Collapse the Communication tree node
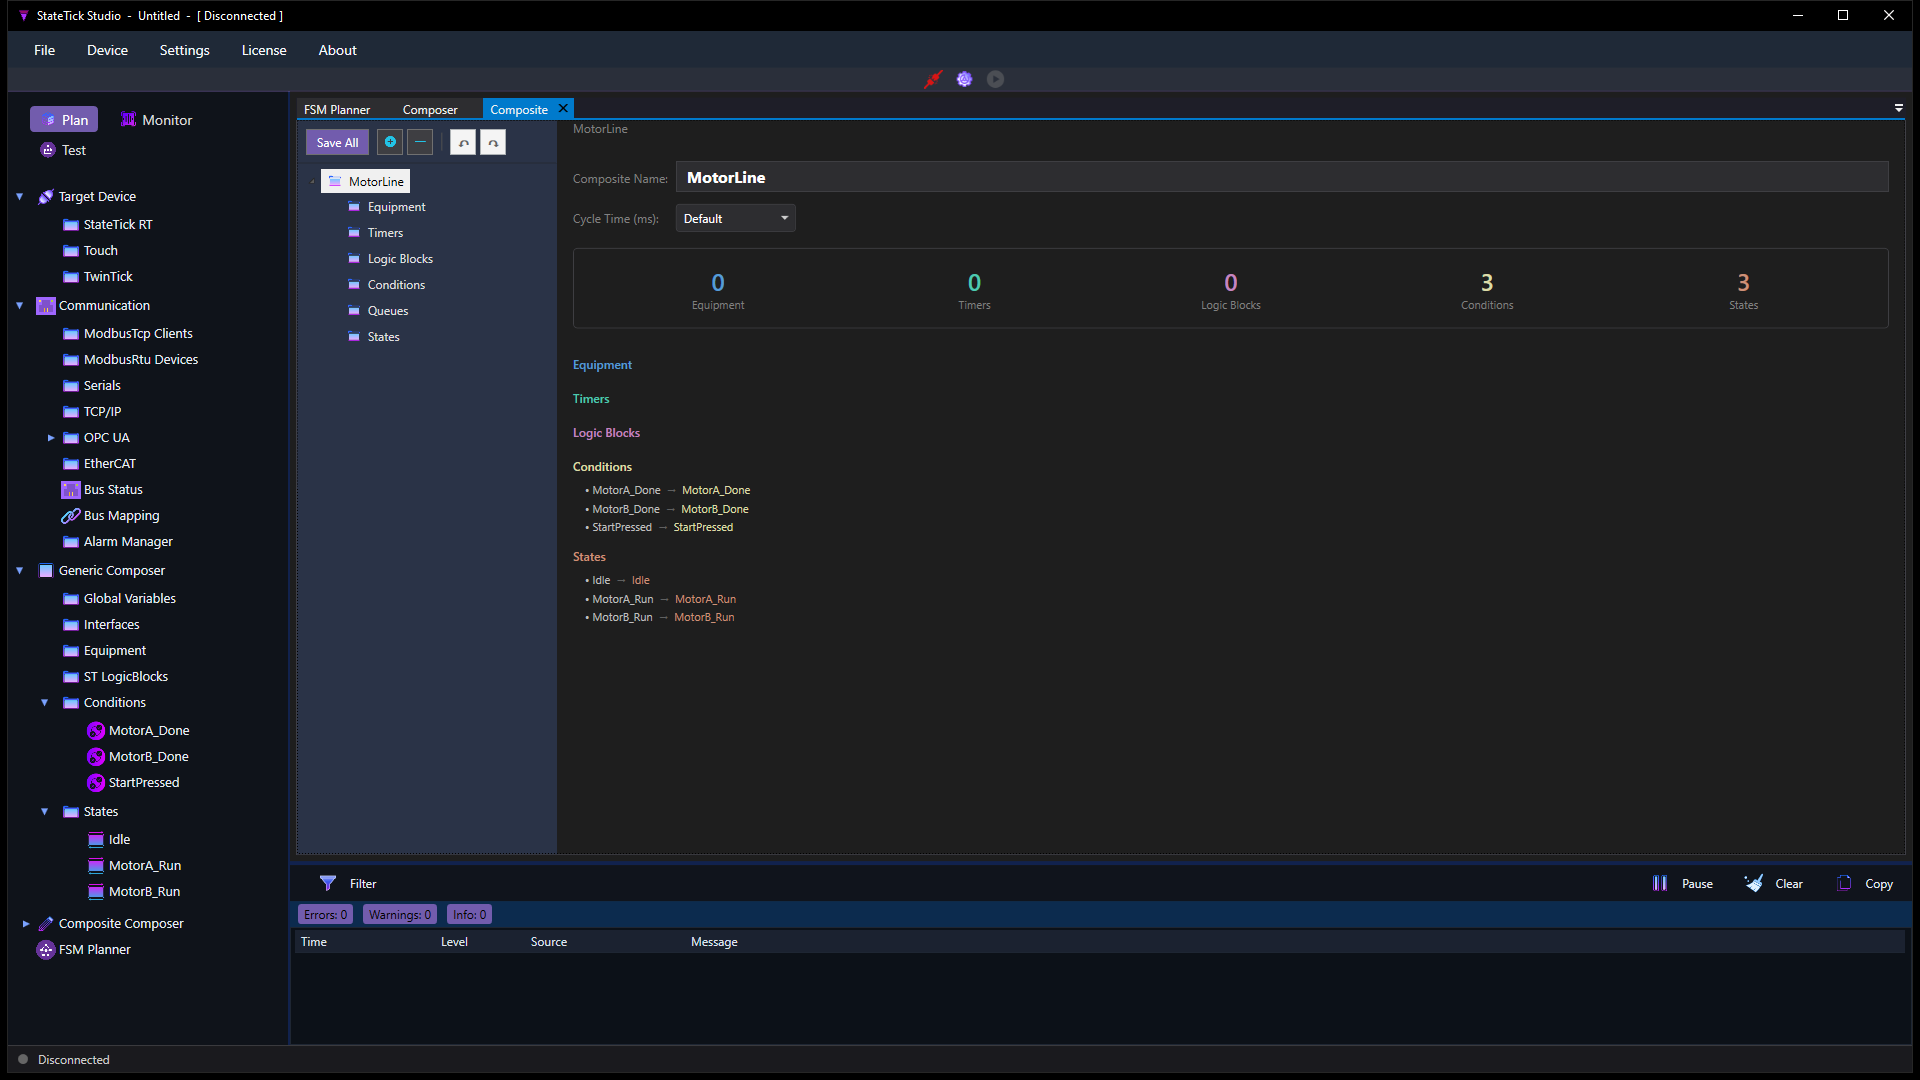The width and height of the screenshot is (1920, 1080). pyautogui.click(x=20, y=306)
